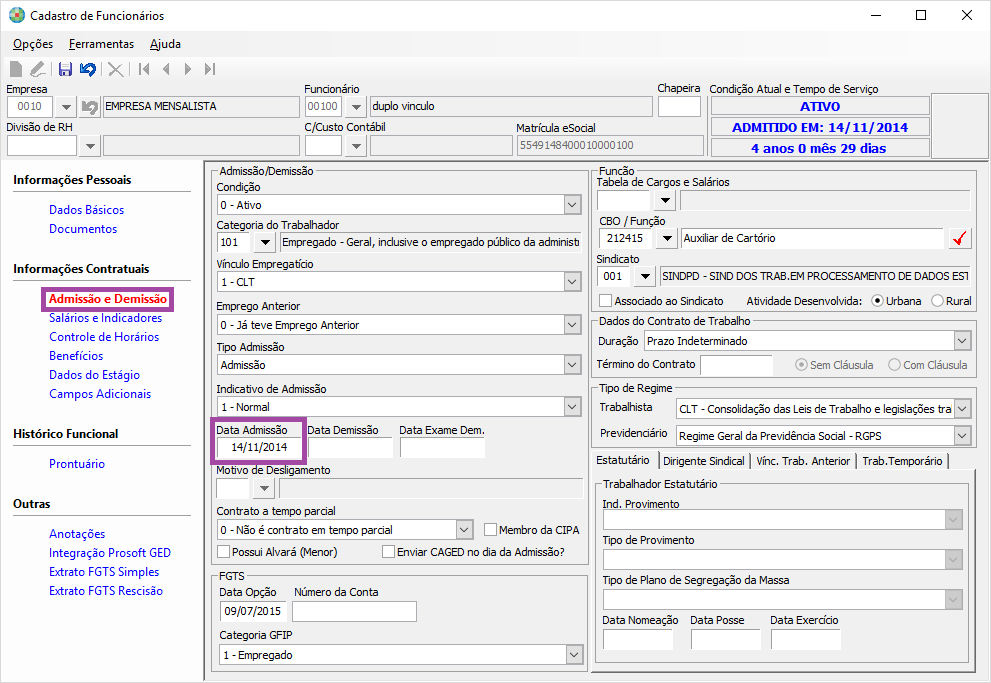Click the Delete X toolbar icon
The height and width of the screenshot is (683, 991).
[x=116, y=69]
